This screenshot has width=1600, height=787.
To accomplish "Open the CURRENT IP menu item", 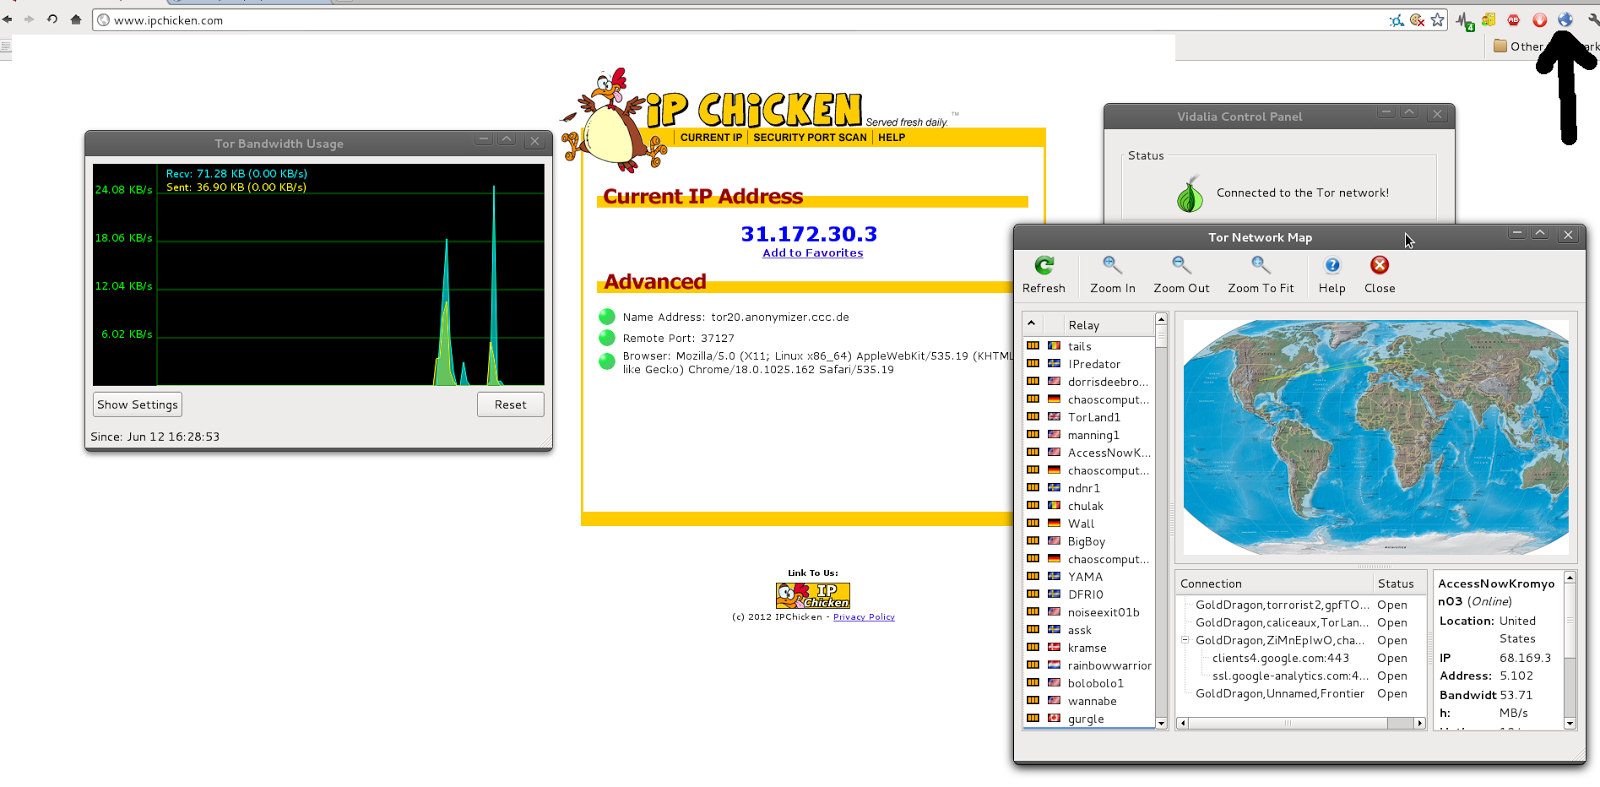I will pos(711,138).
